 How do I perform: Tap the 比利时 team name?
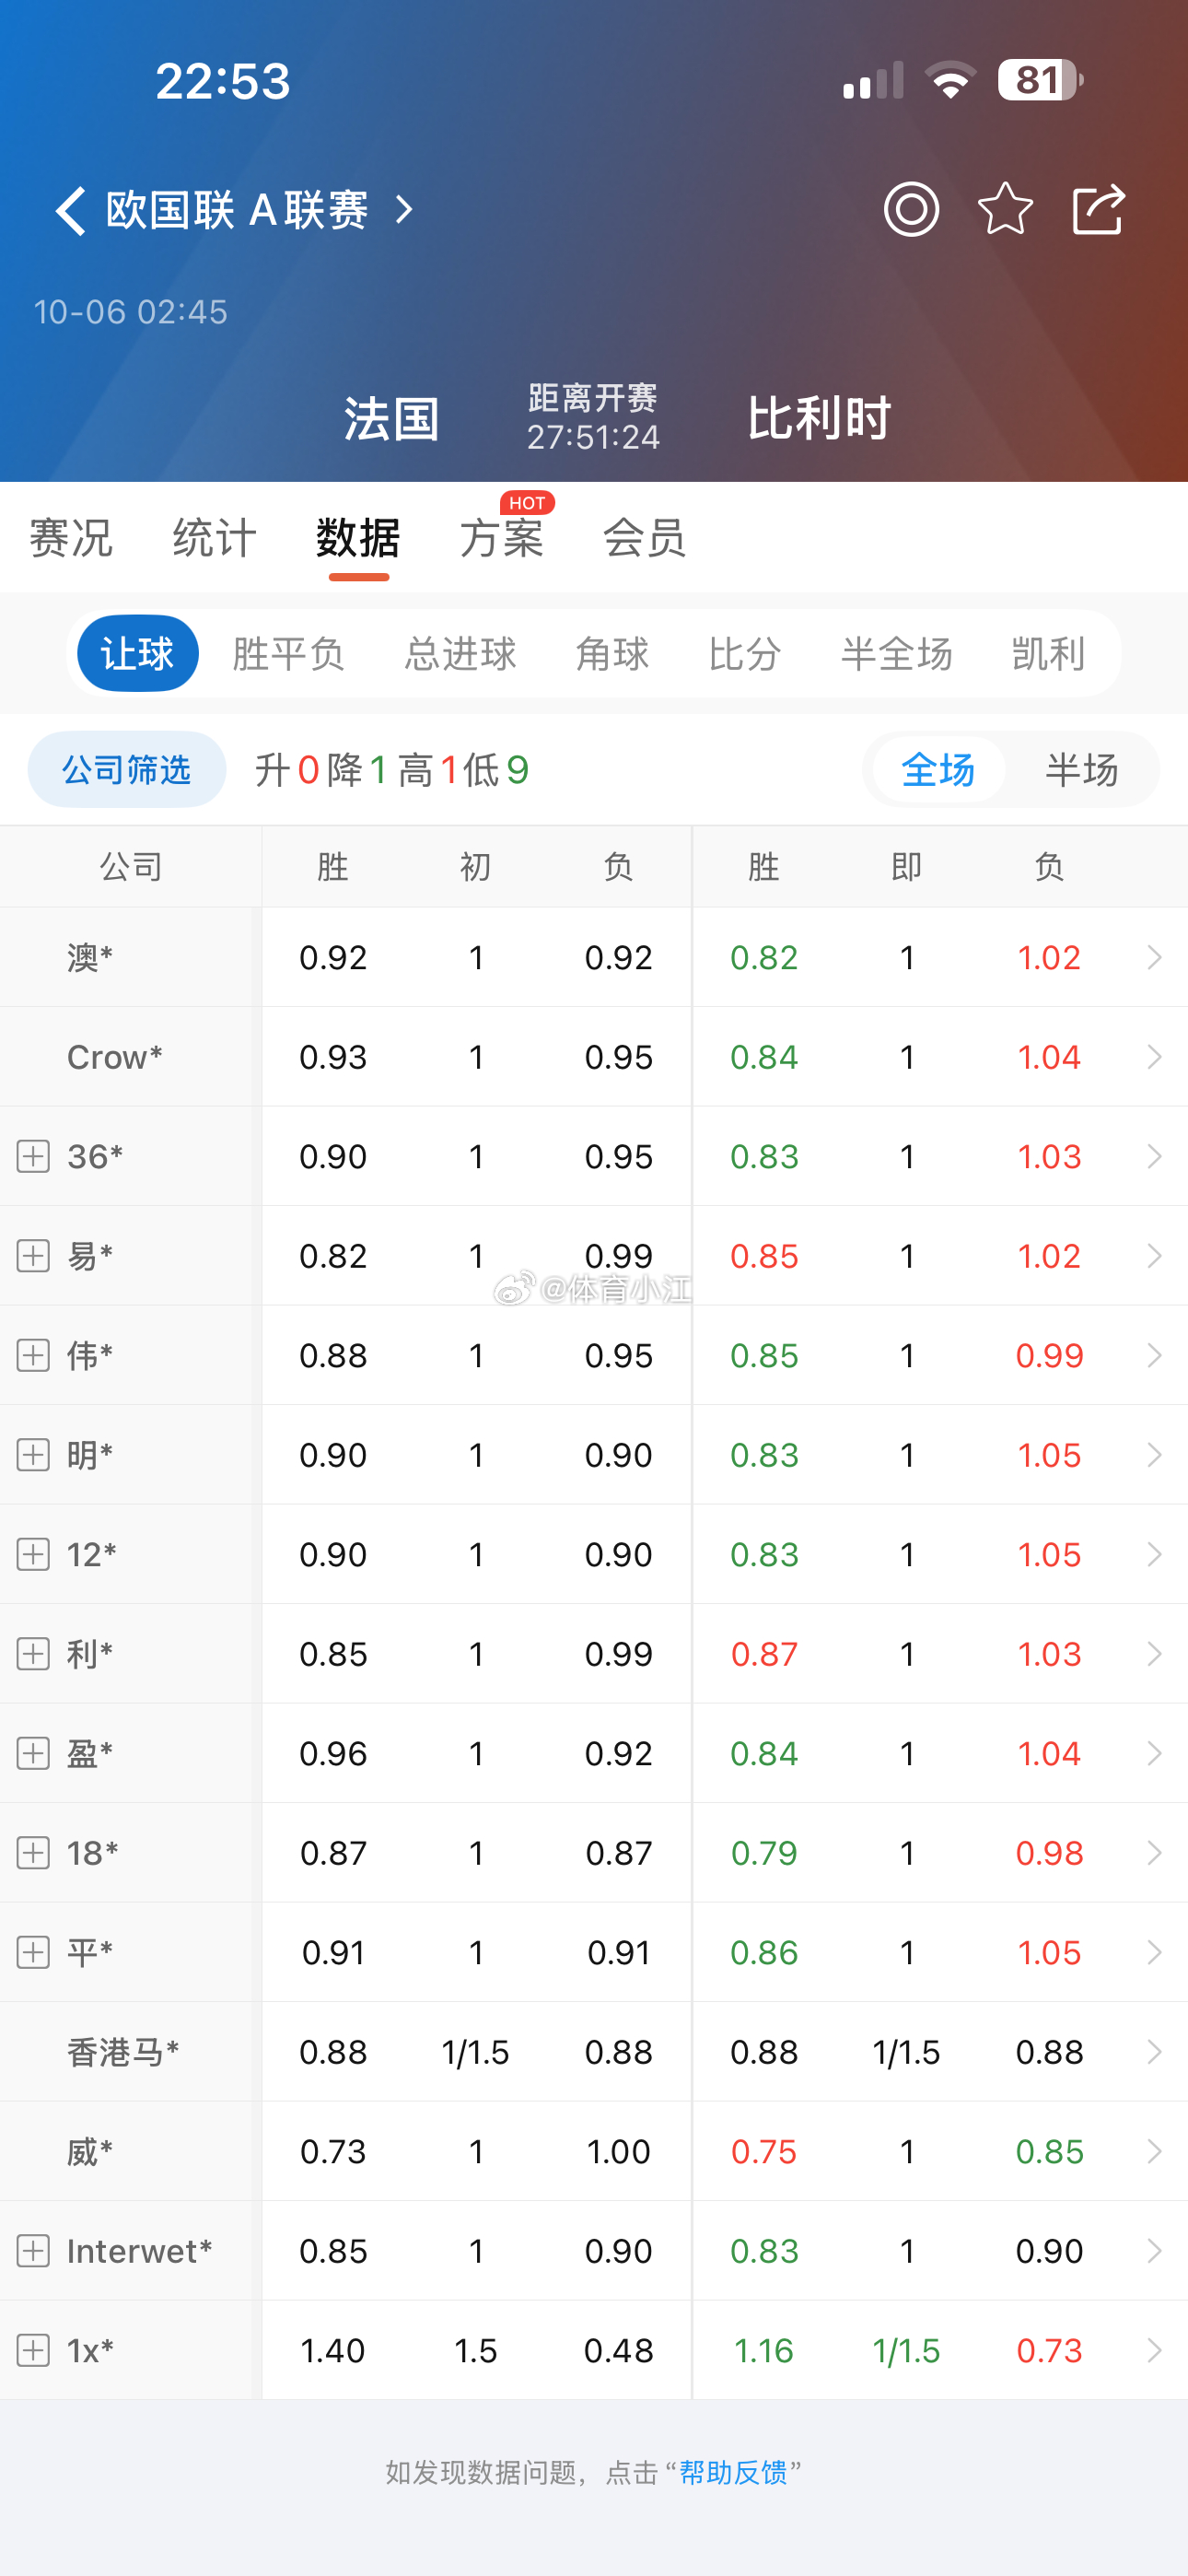point(820,418)
